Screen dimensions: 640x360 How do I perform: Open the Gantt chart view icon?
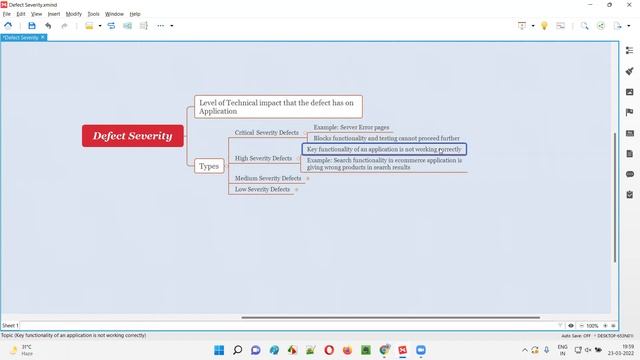click(x=561, y=26)
